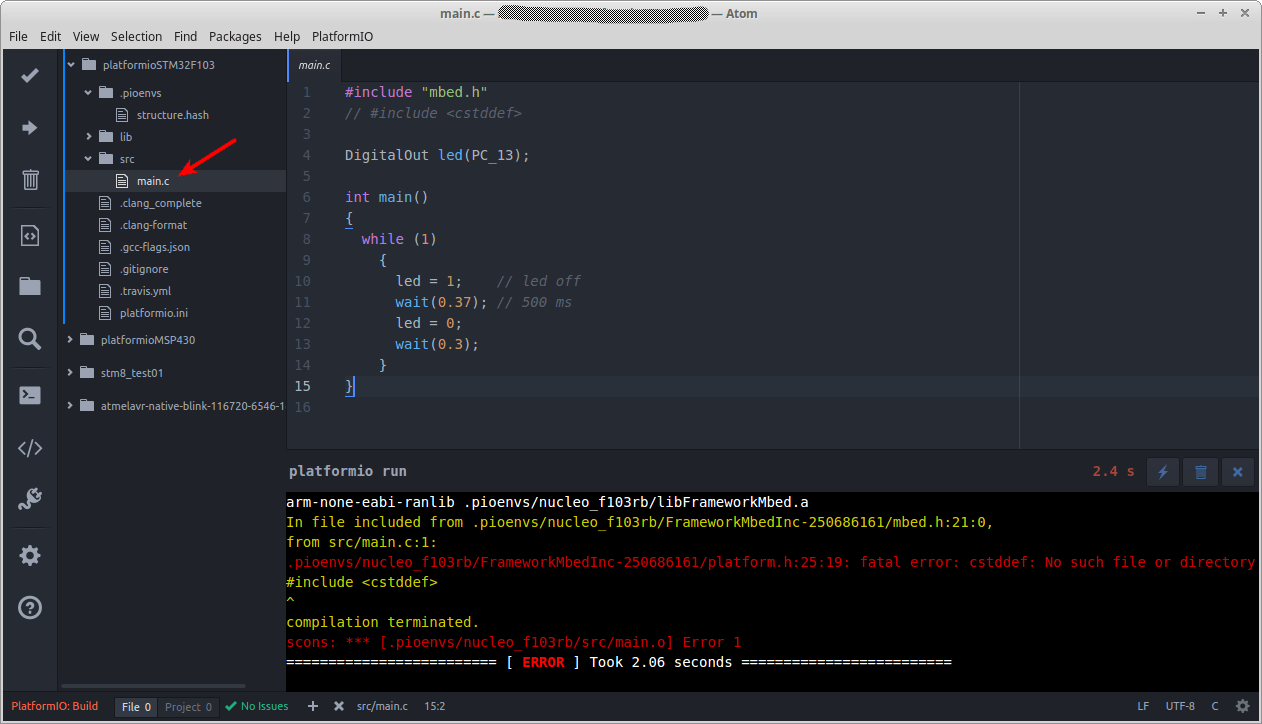Open .clang-format file
Screen dimensions: 1262x724
(153, 225)
